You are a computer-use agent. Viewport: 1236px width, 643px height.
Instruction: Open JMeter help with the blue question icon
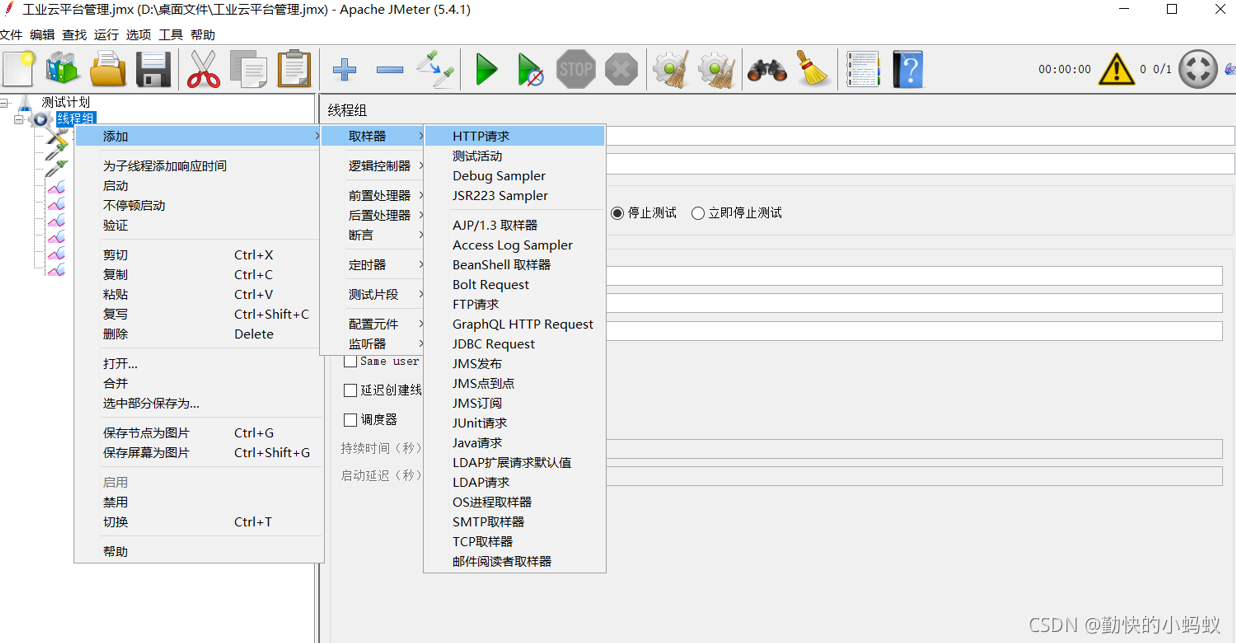(907, 69)
